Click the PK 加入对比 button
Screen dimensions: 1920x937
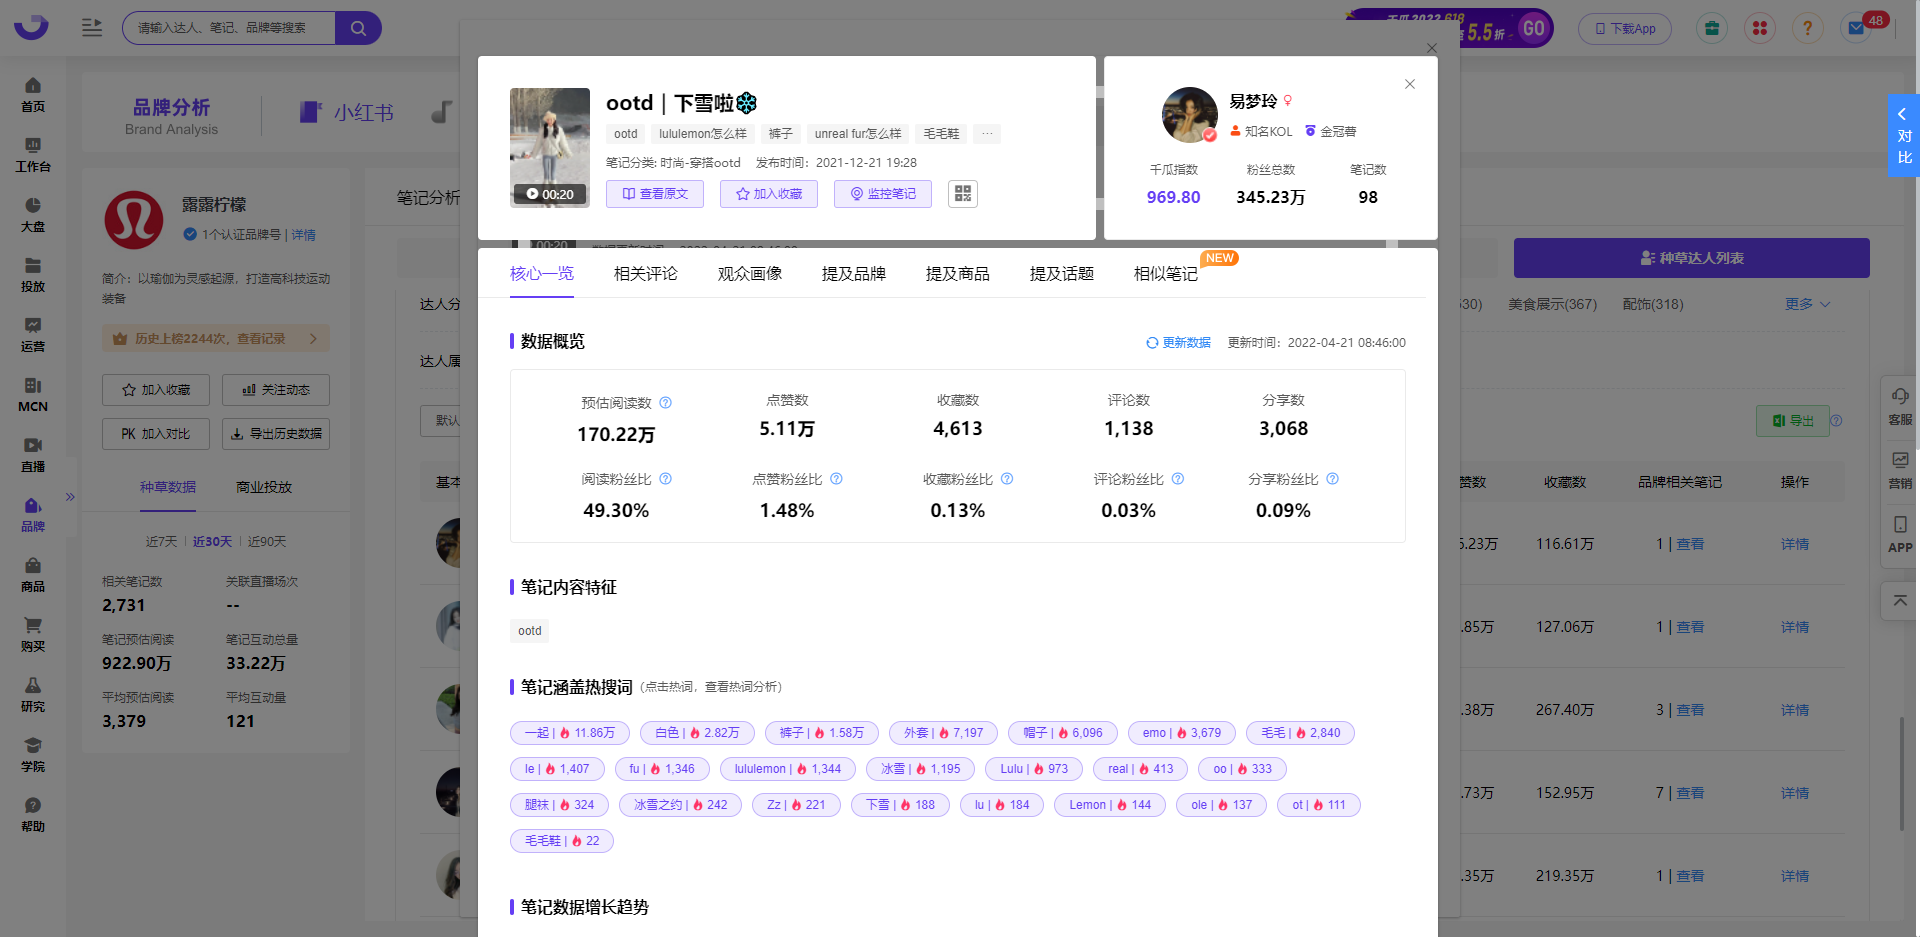click(x=156, y=434)
